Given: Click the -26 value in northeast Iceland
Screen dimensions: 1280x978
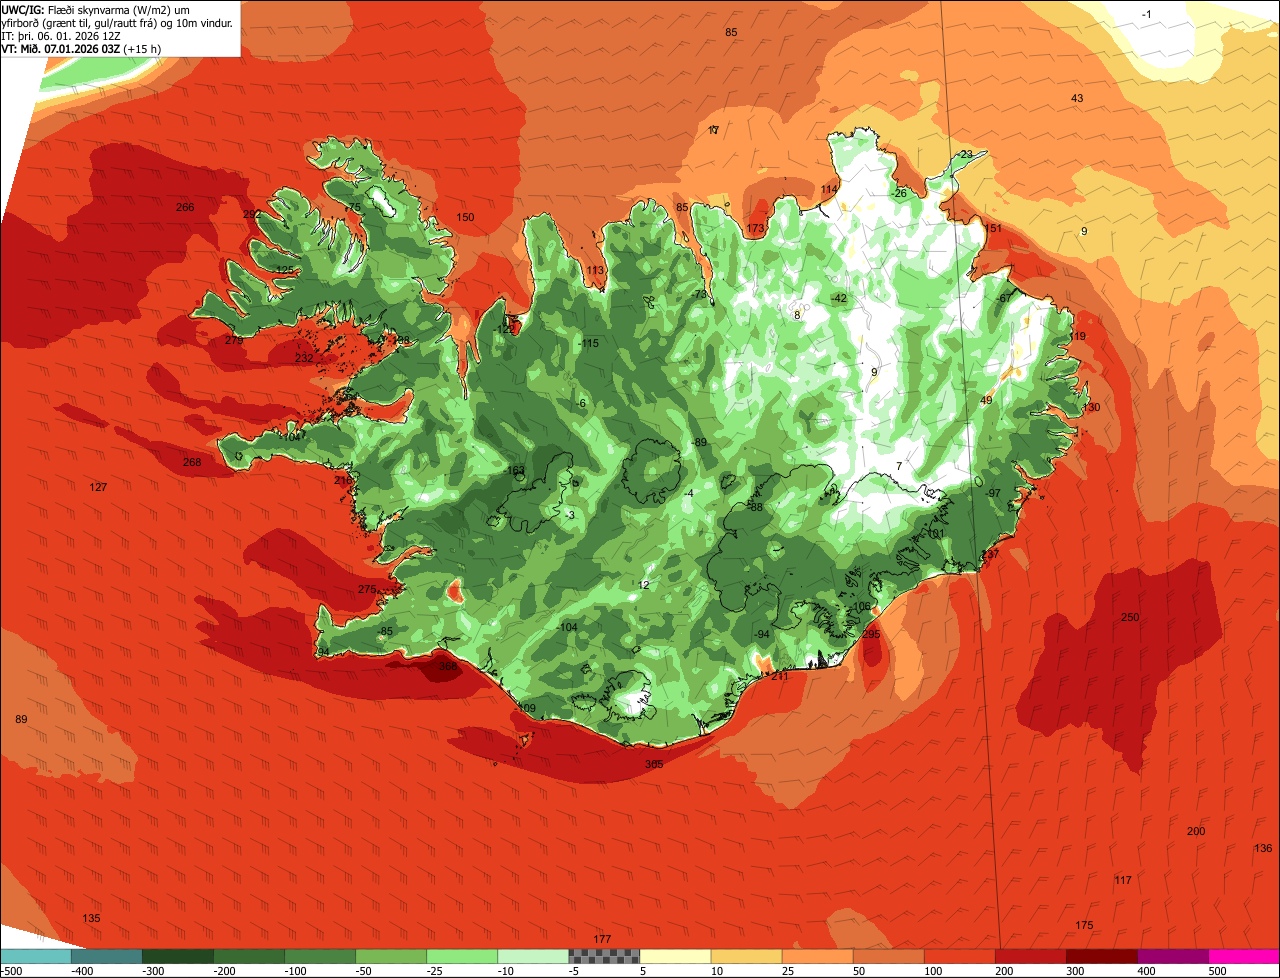Looking at the screenshot, I should click(x=899, y=193).
